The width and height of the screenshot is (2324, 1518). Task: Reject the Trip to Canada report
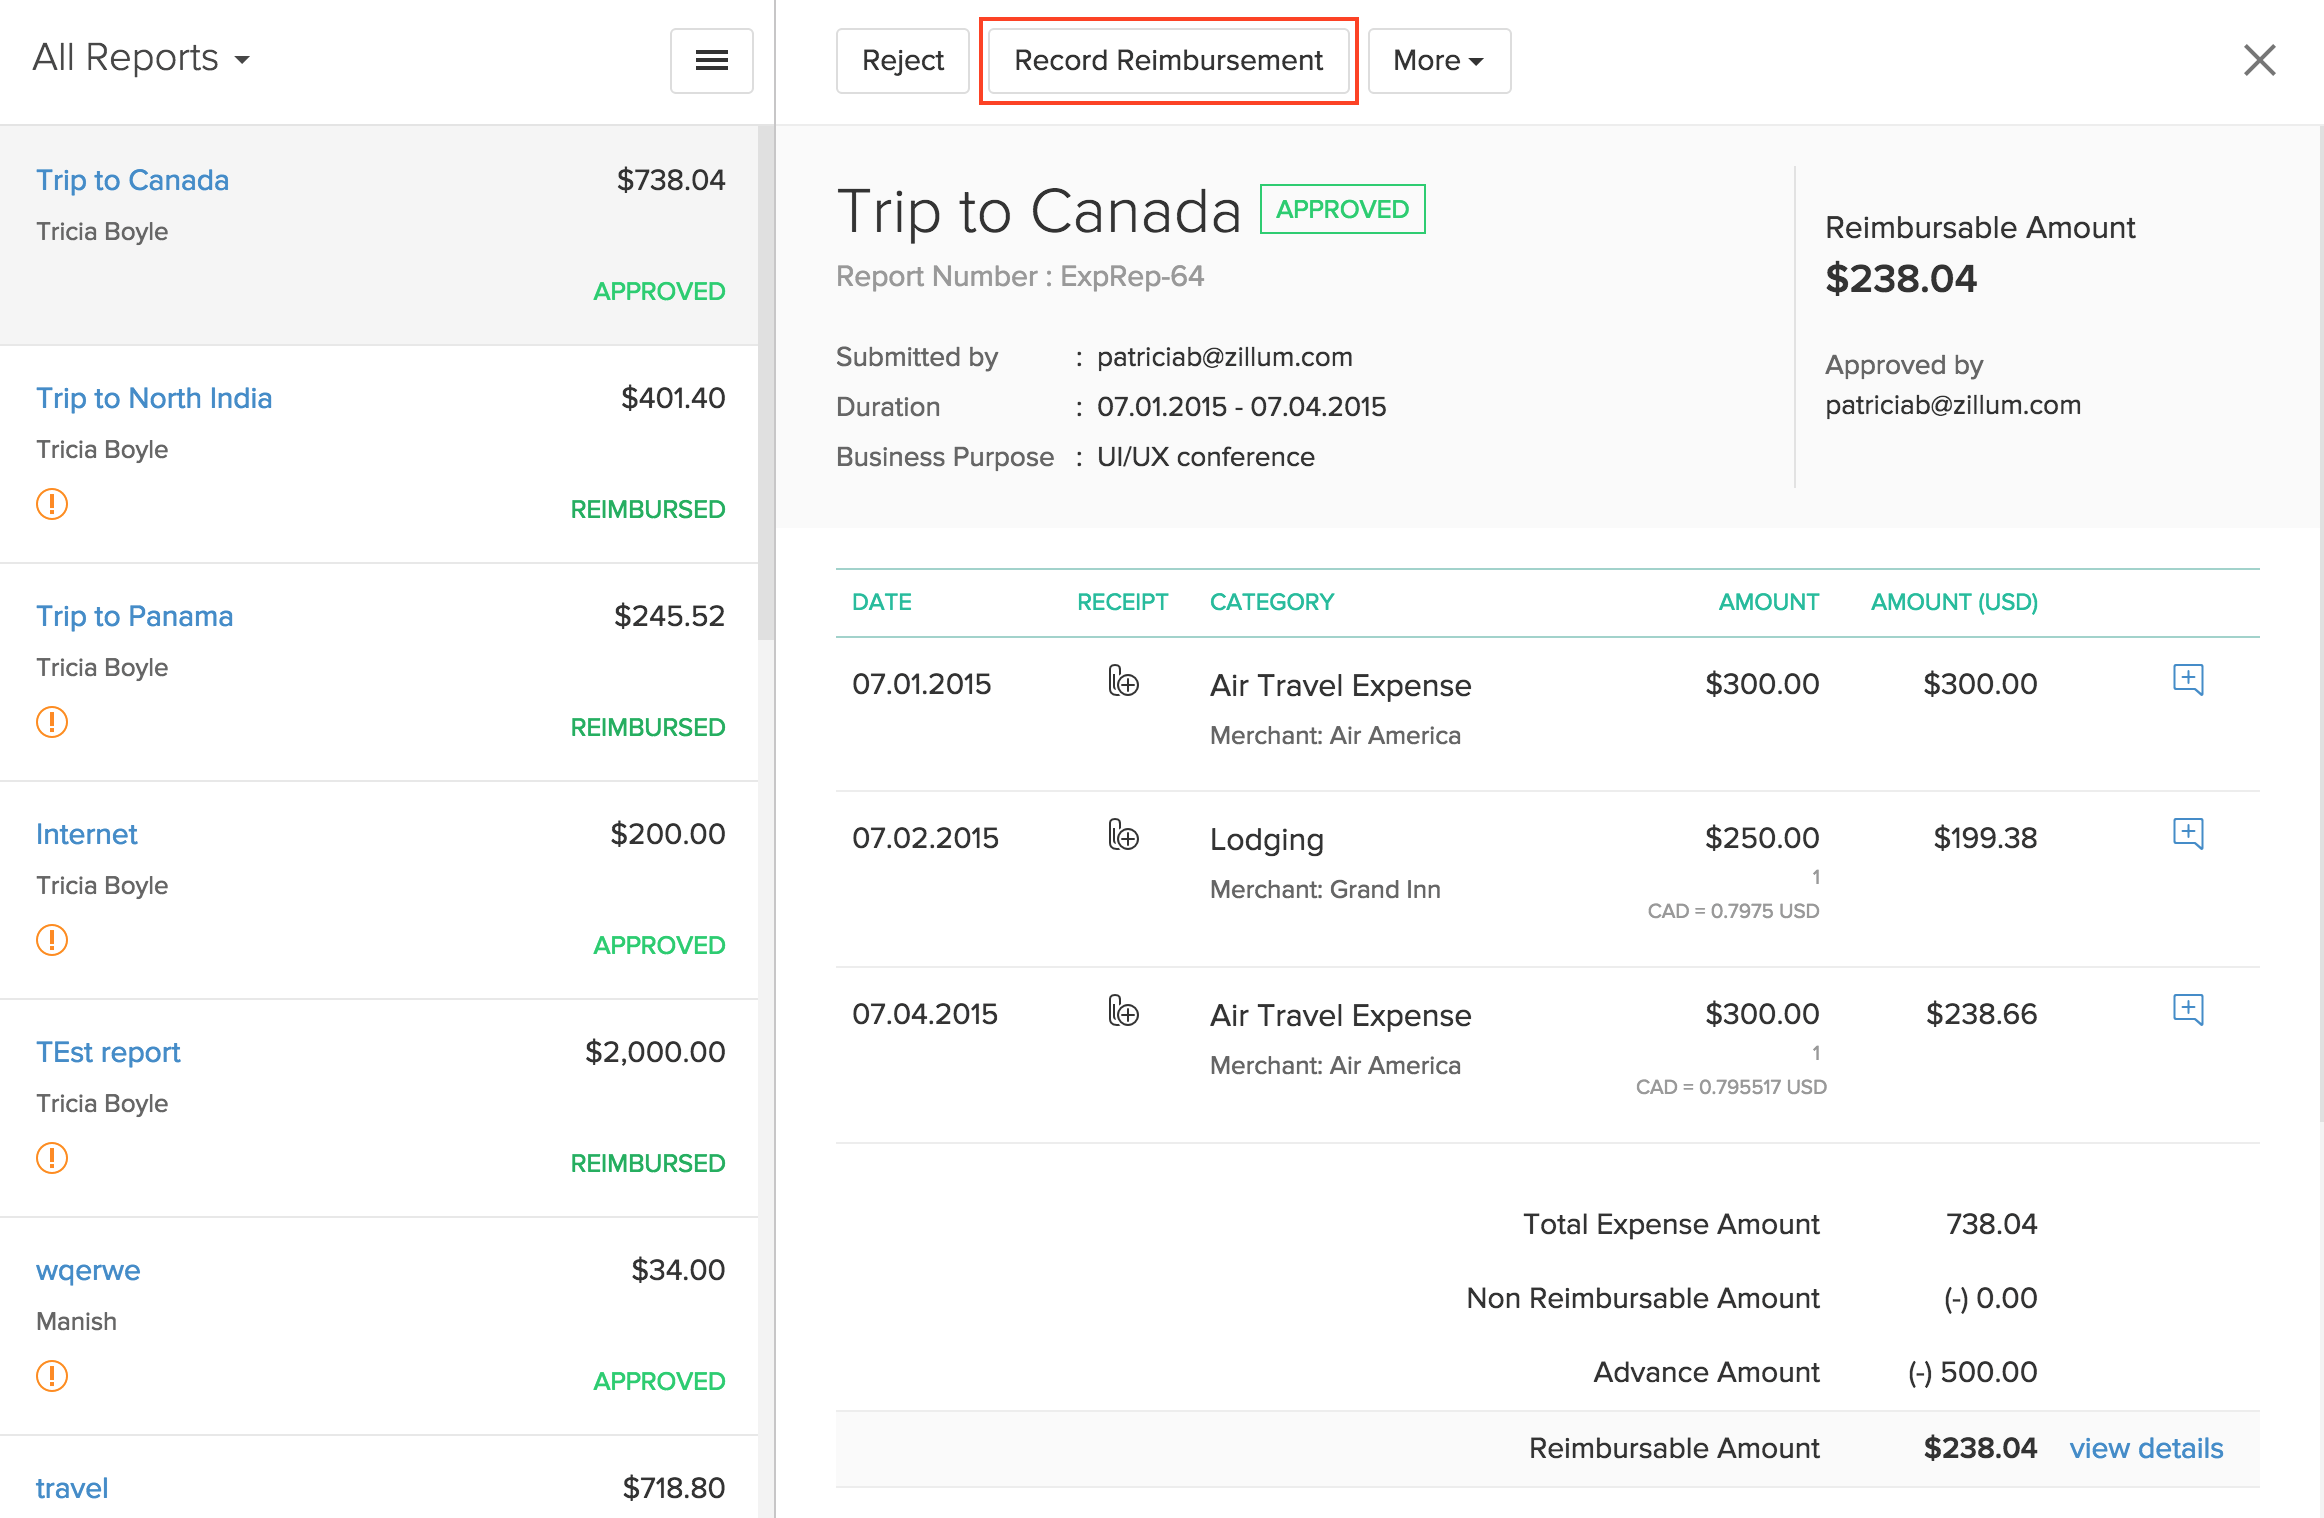pos(901,60)
